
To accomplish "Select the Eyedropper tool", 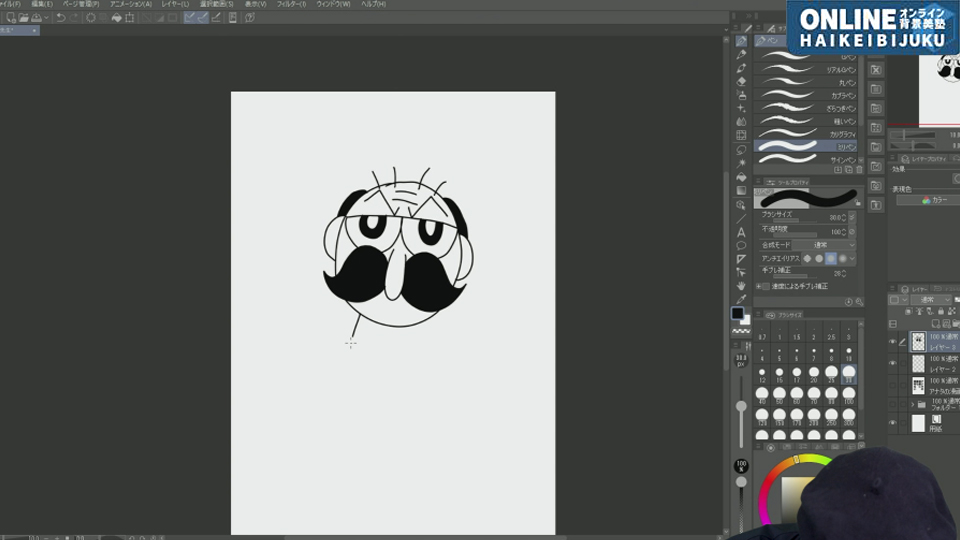I will (x=741, y=299).
